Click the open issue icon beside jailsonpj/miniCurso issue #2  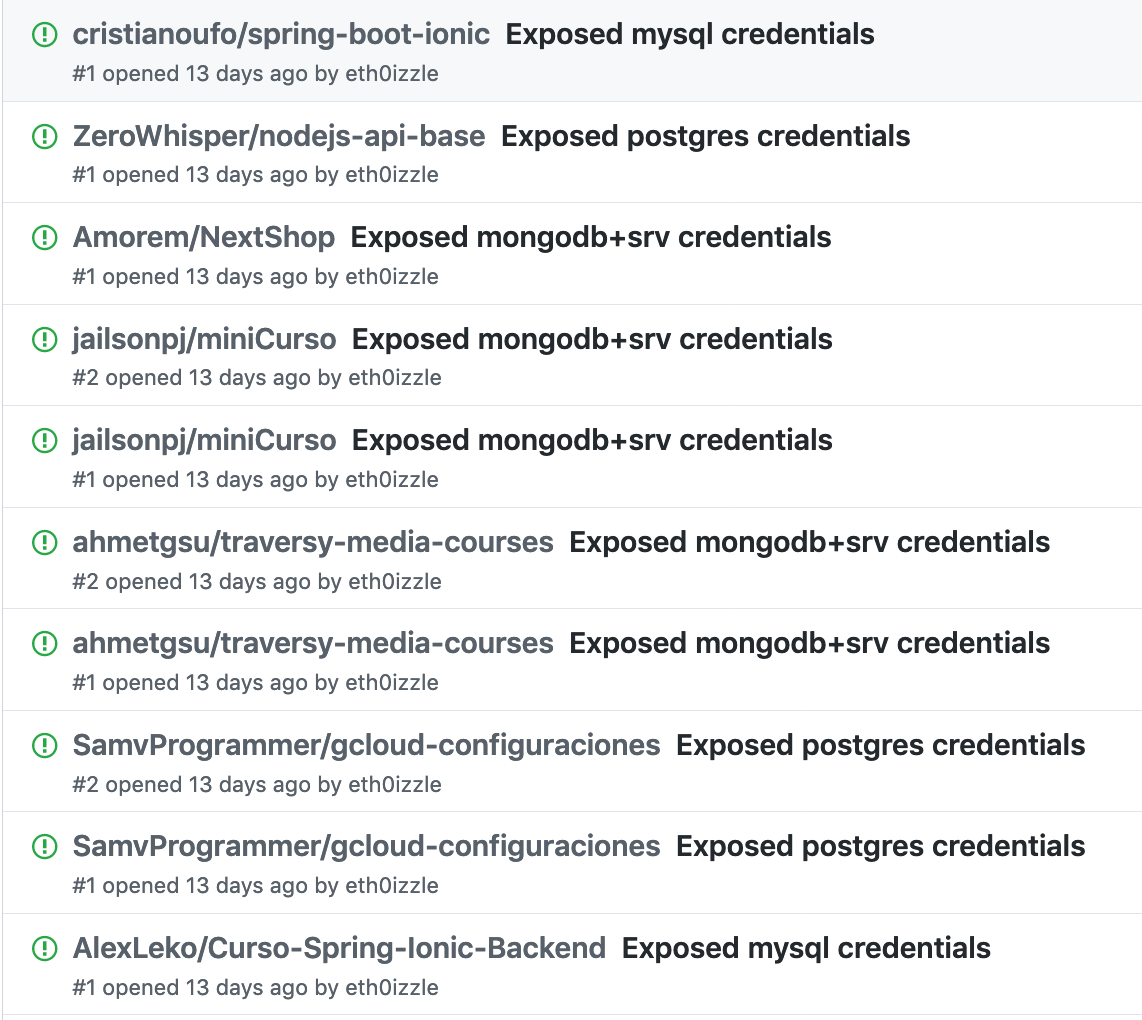pos(44,339)
